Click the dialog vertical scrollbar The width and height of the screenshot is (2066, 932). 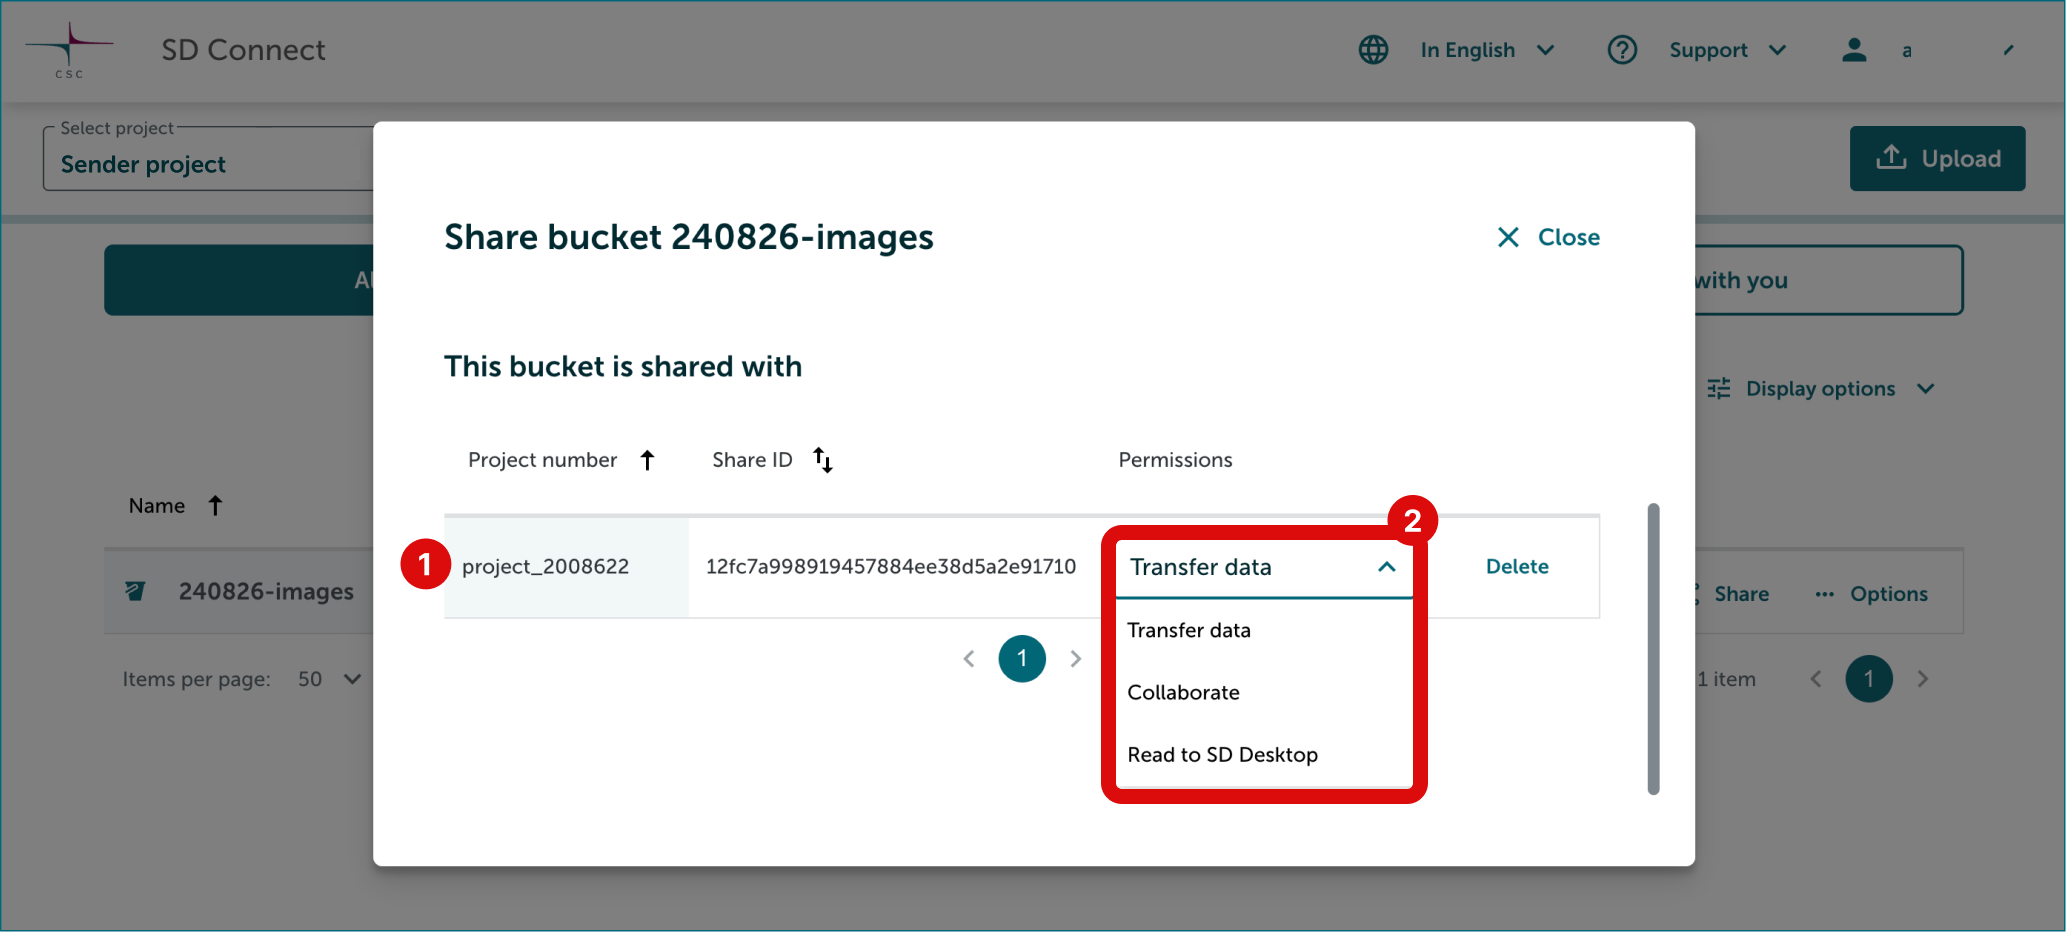[x=1653, y=649]
